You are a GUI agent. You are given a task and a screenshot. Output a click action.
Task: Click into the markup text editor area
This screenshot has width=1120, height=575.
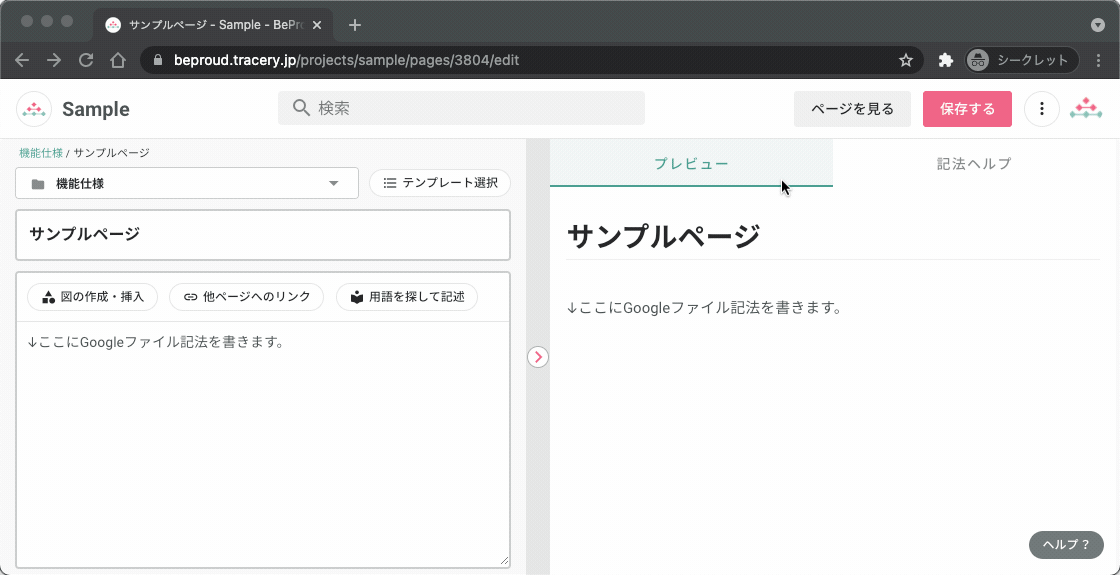(263, 444)
